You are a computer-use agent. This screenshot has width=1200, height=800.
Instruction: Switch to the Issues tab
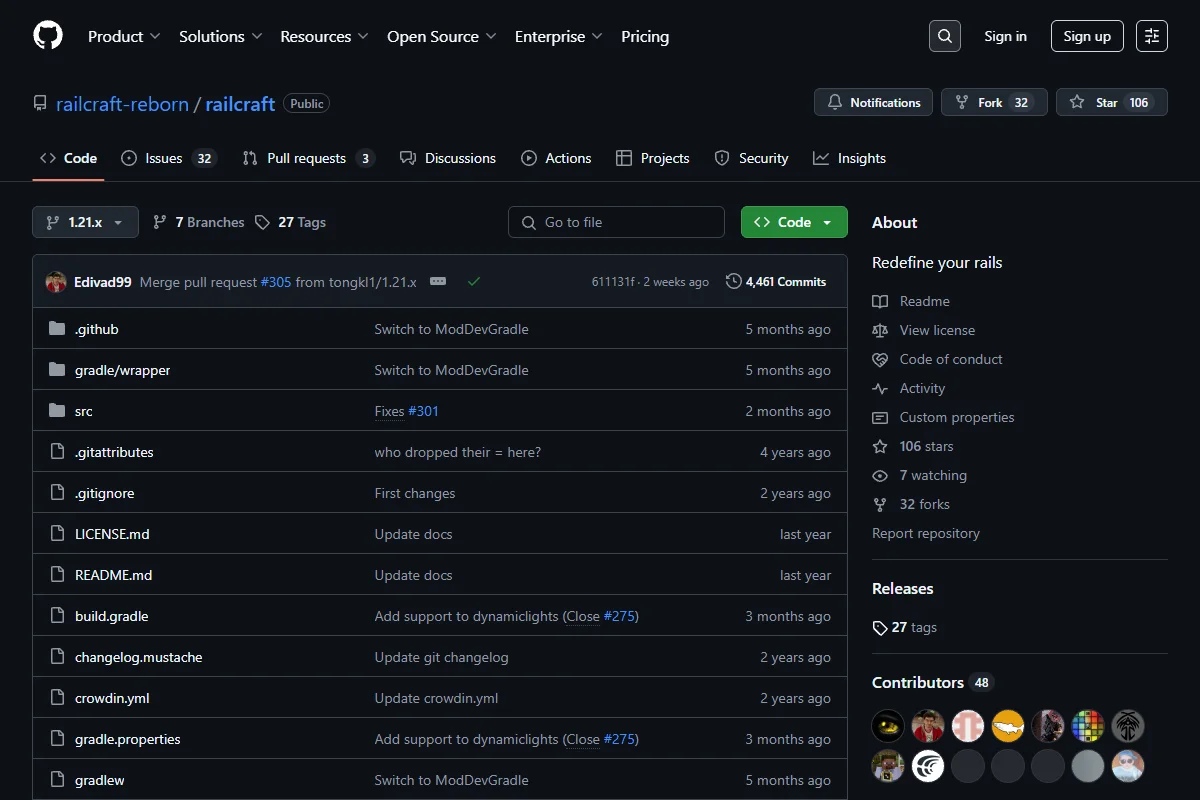point(168,158)
